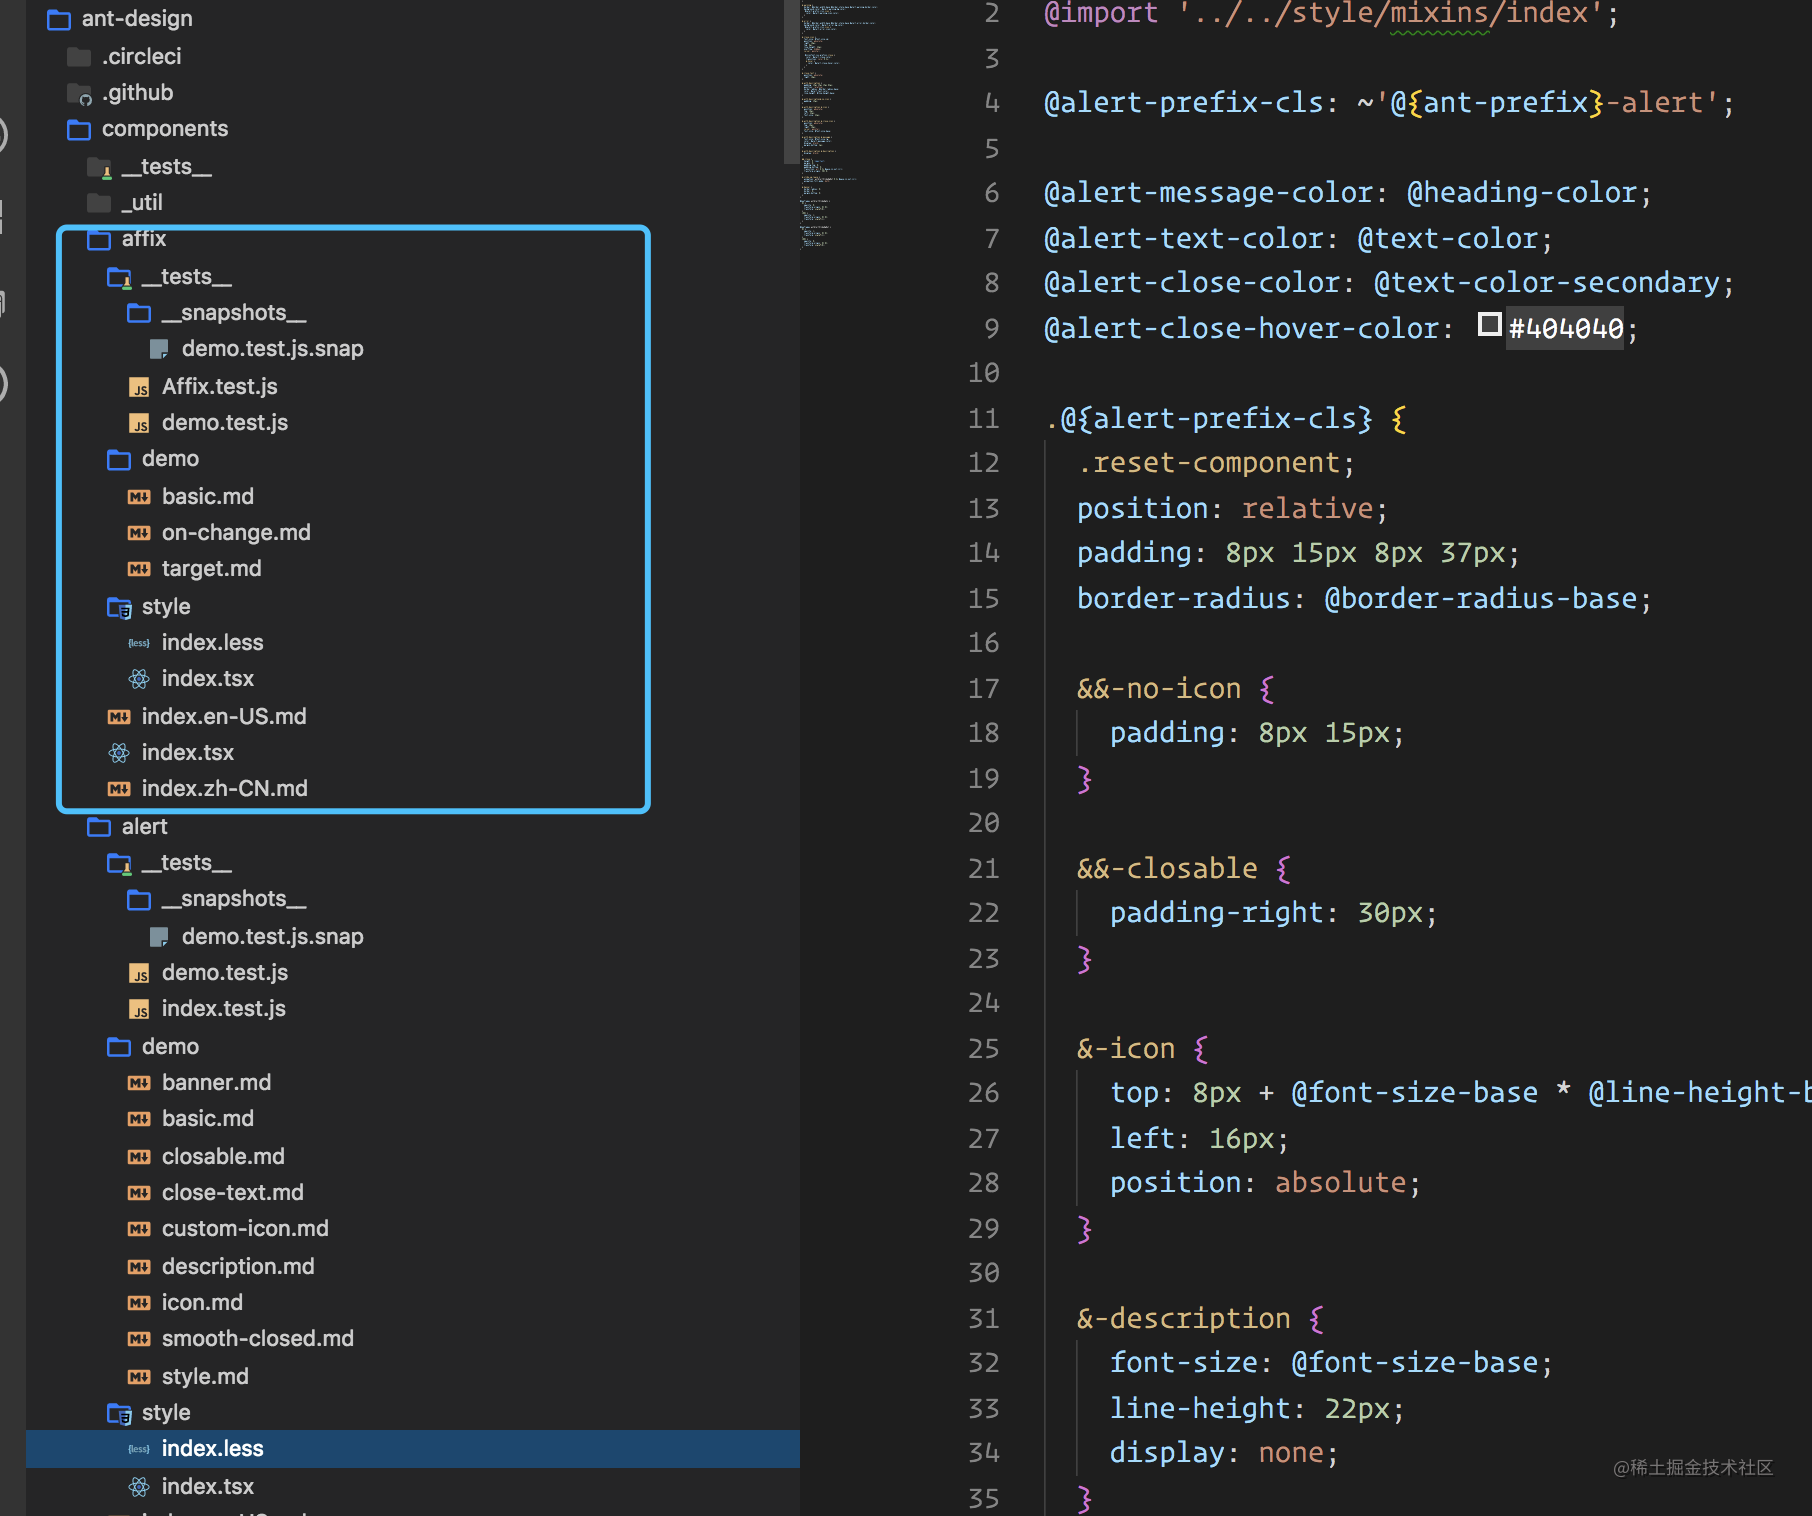Open basic.md in affix demo
The width and height of the screenshot is (1812, 1516).
(x=208, y=496)
